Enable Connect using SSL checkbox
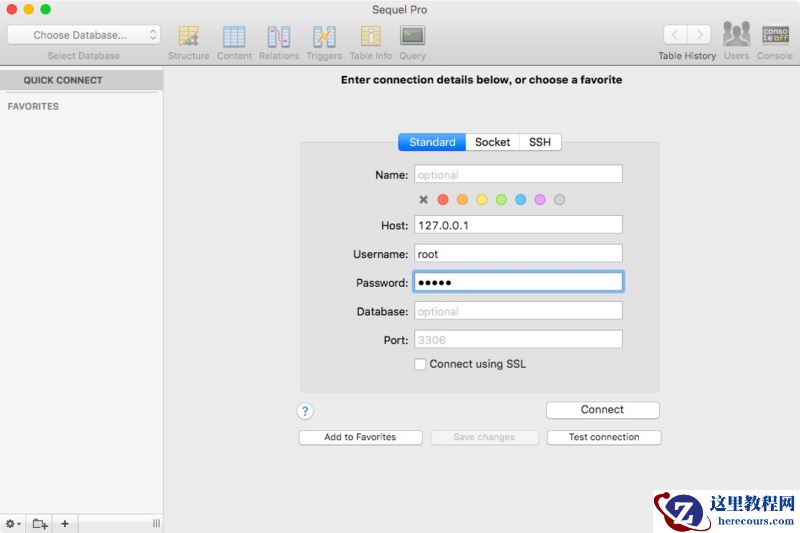This screenshot has width=800, height=533. 420,364
